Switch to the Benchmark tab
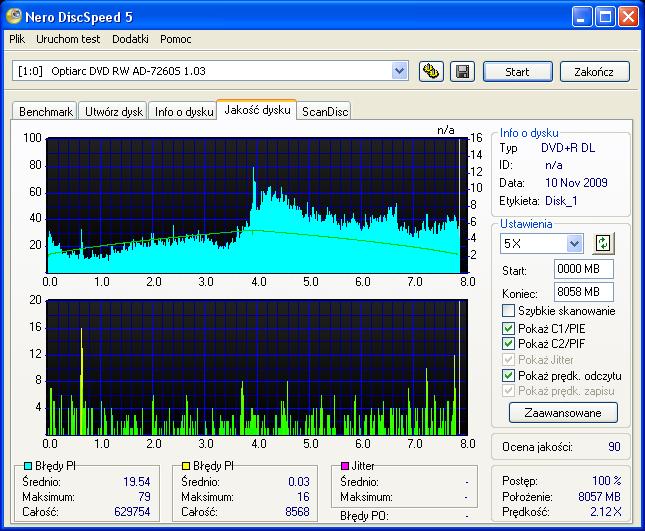Viewport: 645px width, 531px height. tap(45, 111)
